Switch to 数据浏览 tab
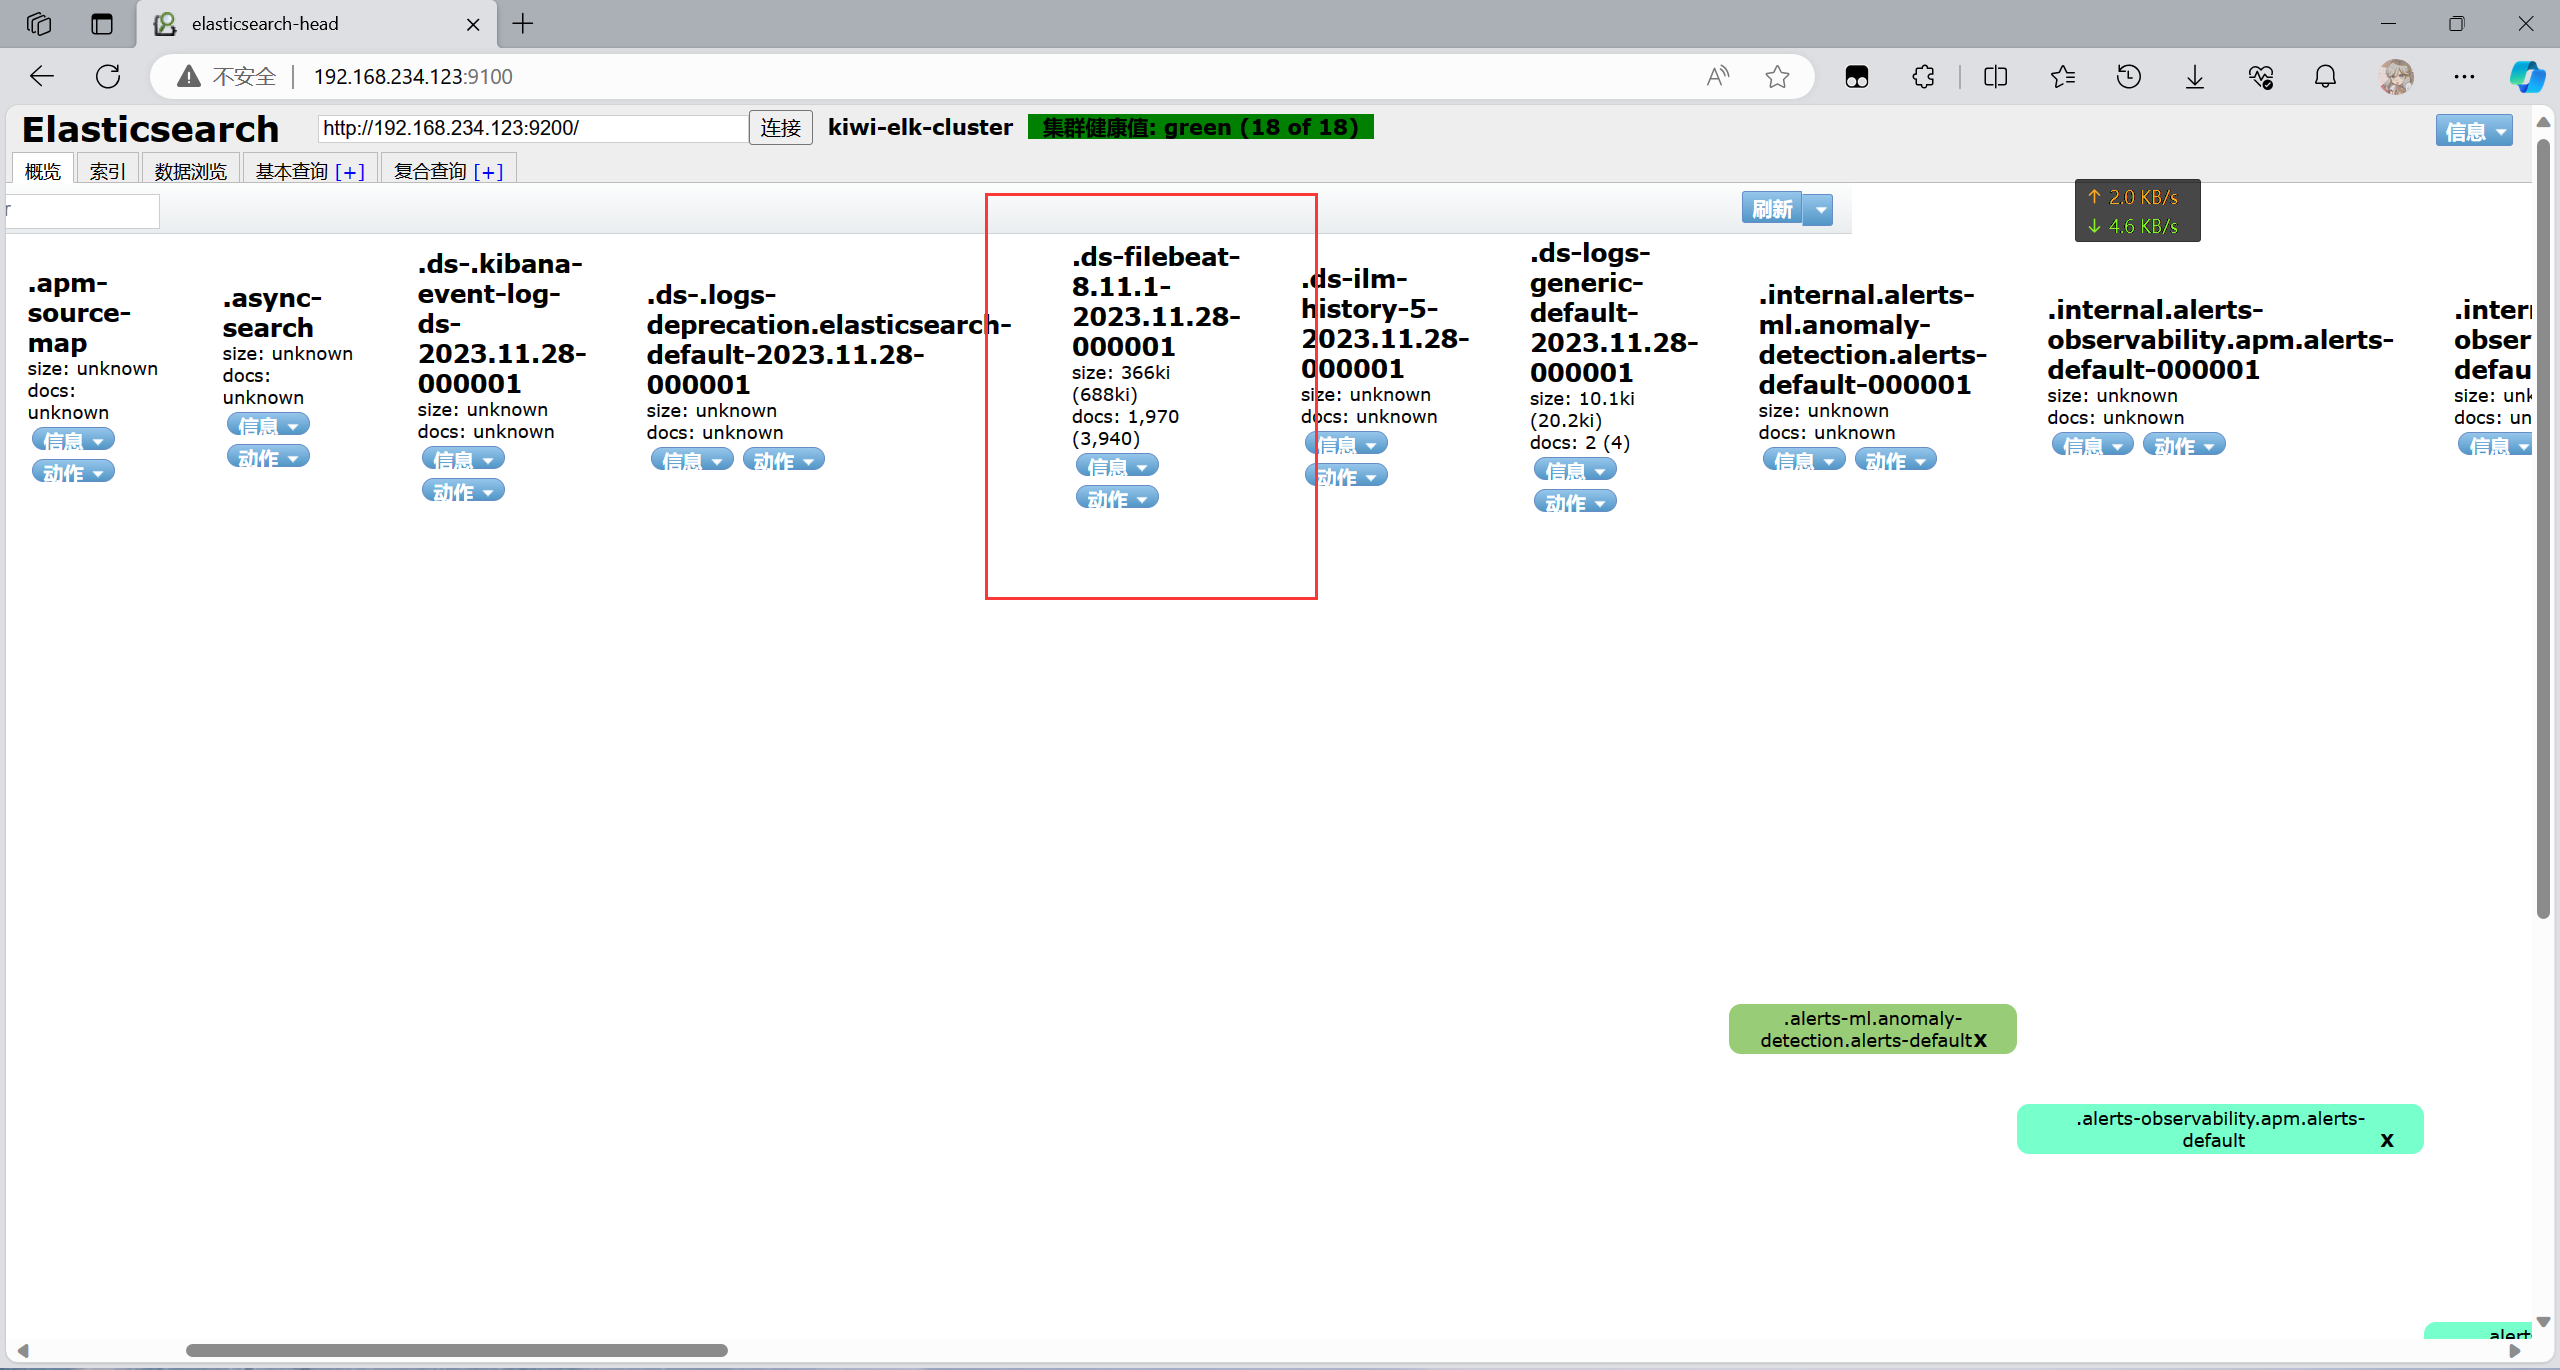The image size is (2560, 1370). click(190, 171)
